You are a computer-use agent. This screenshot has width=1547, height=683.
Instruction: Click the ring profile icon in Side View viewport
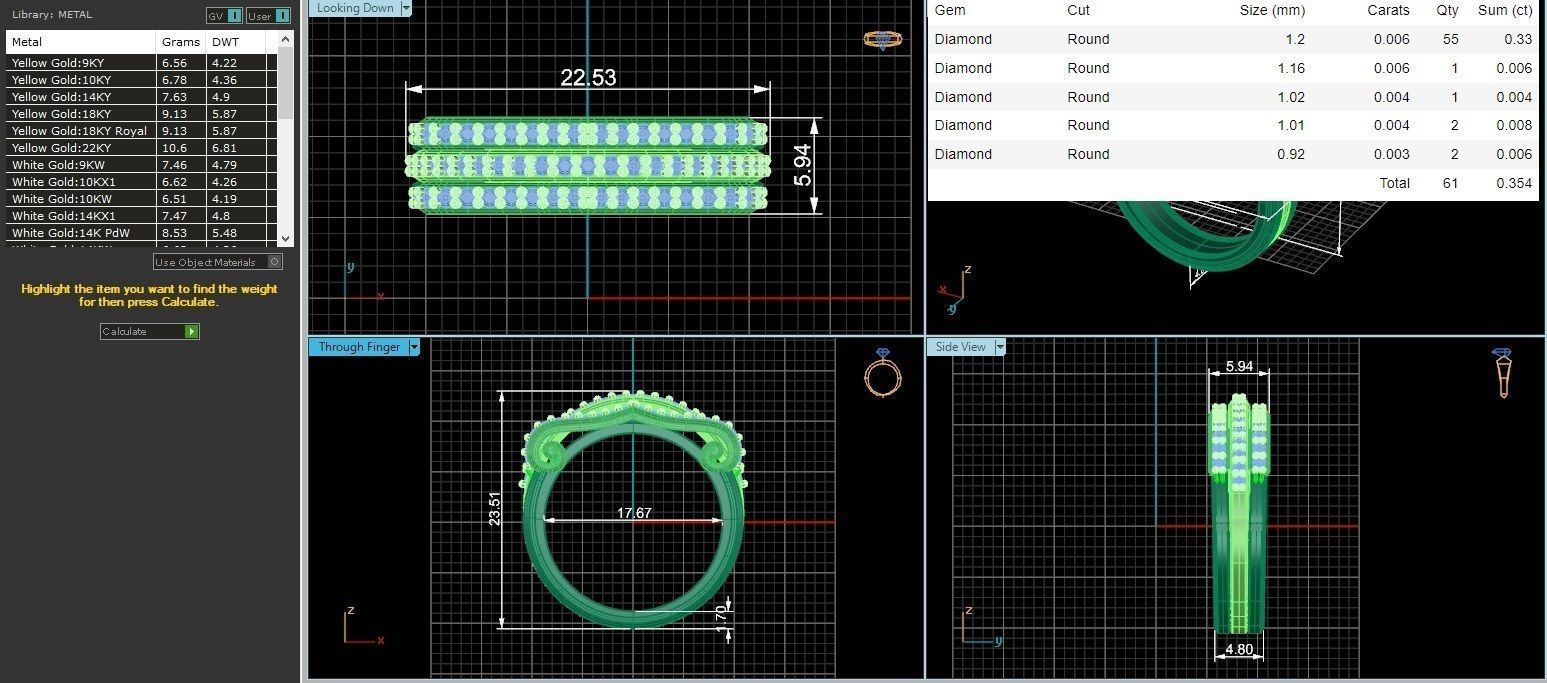tap(1502, 373)
